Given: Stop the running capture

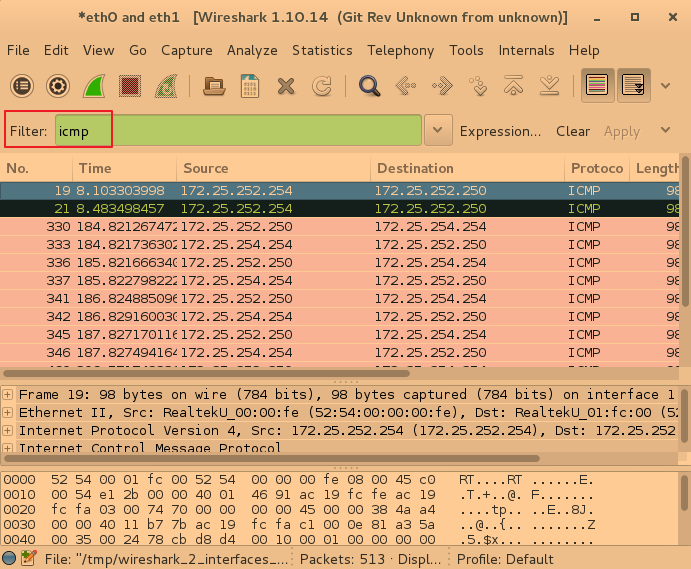Looking at the screenshot, I should [x=130, y=86].
